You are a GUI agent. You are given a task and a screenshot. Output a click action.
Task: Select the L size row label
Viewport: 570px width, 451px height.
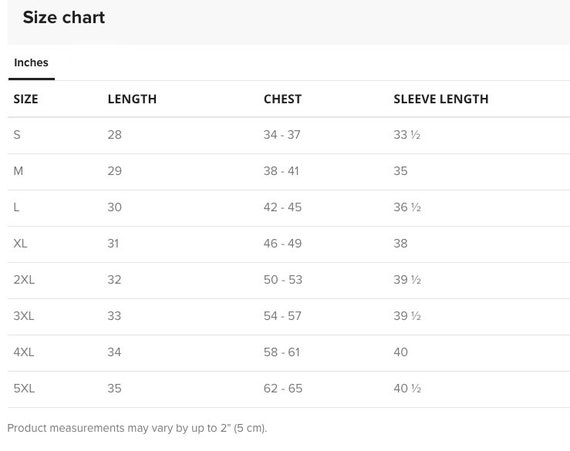[16, 207]
